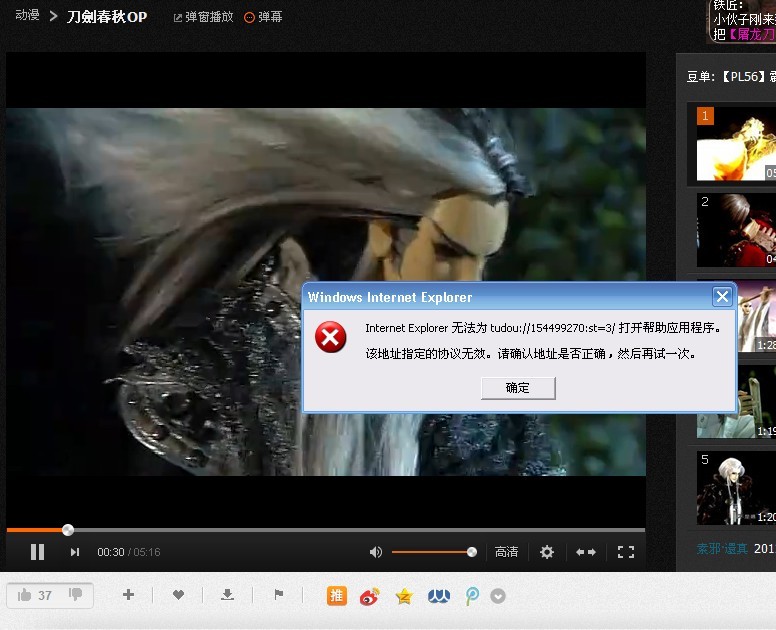The width and height of the screenshot is (776, 630).
Task: Open the playlist thumbnail timed 1:28
Action: (x=757, y=316)
